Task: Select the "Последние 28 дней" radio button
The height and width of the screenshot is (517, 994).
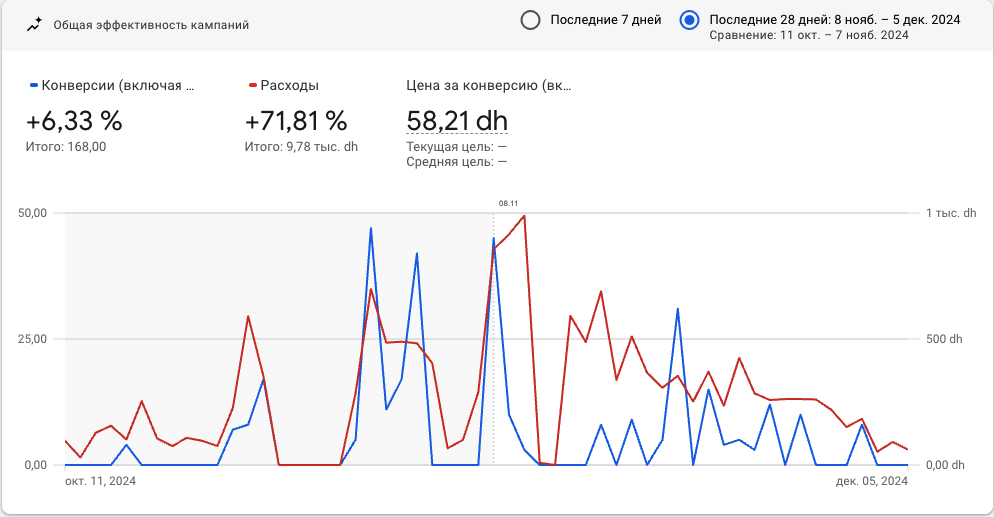Action: (x=689, y=20)
